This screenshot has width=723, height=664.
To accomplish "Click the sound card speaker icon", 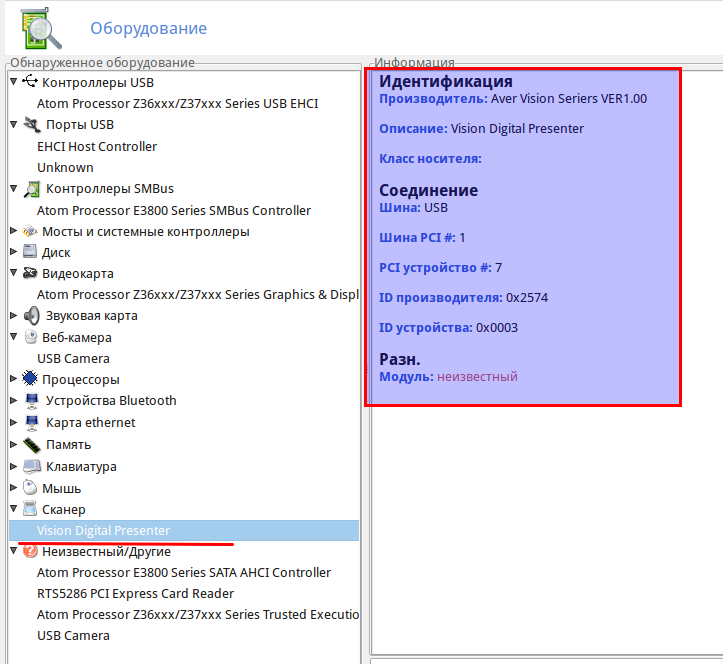I will (x=32, y=316).
